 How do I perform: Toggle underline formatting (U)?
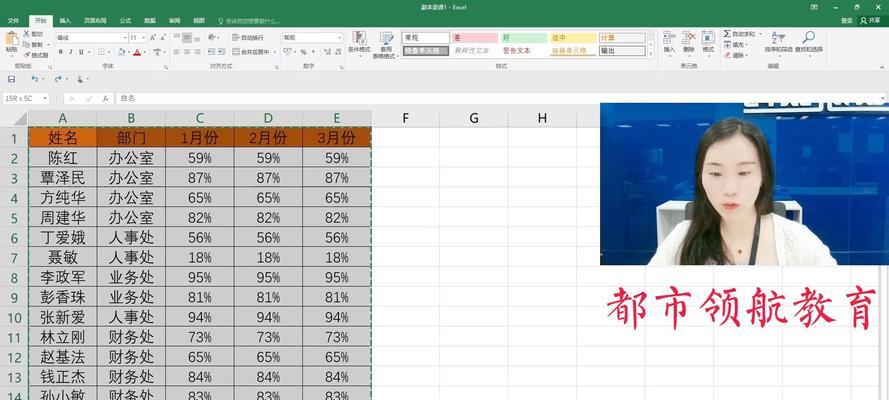coord(81,52)
